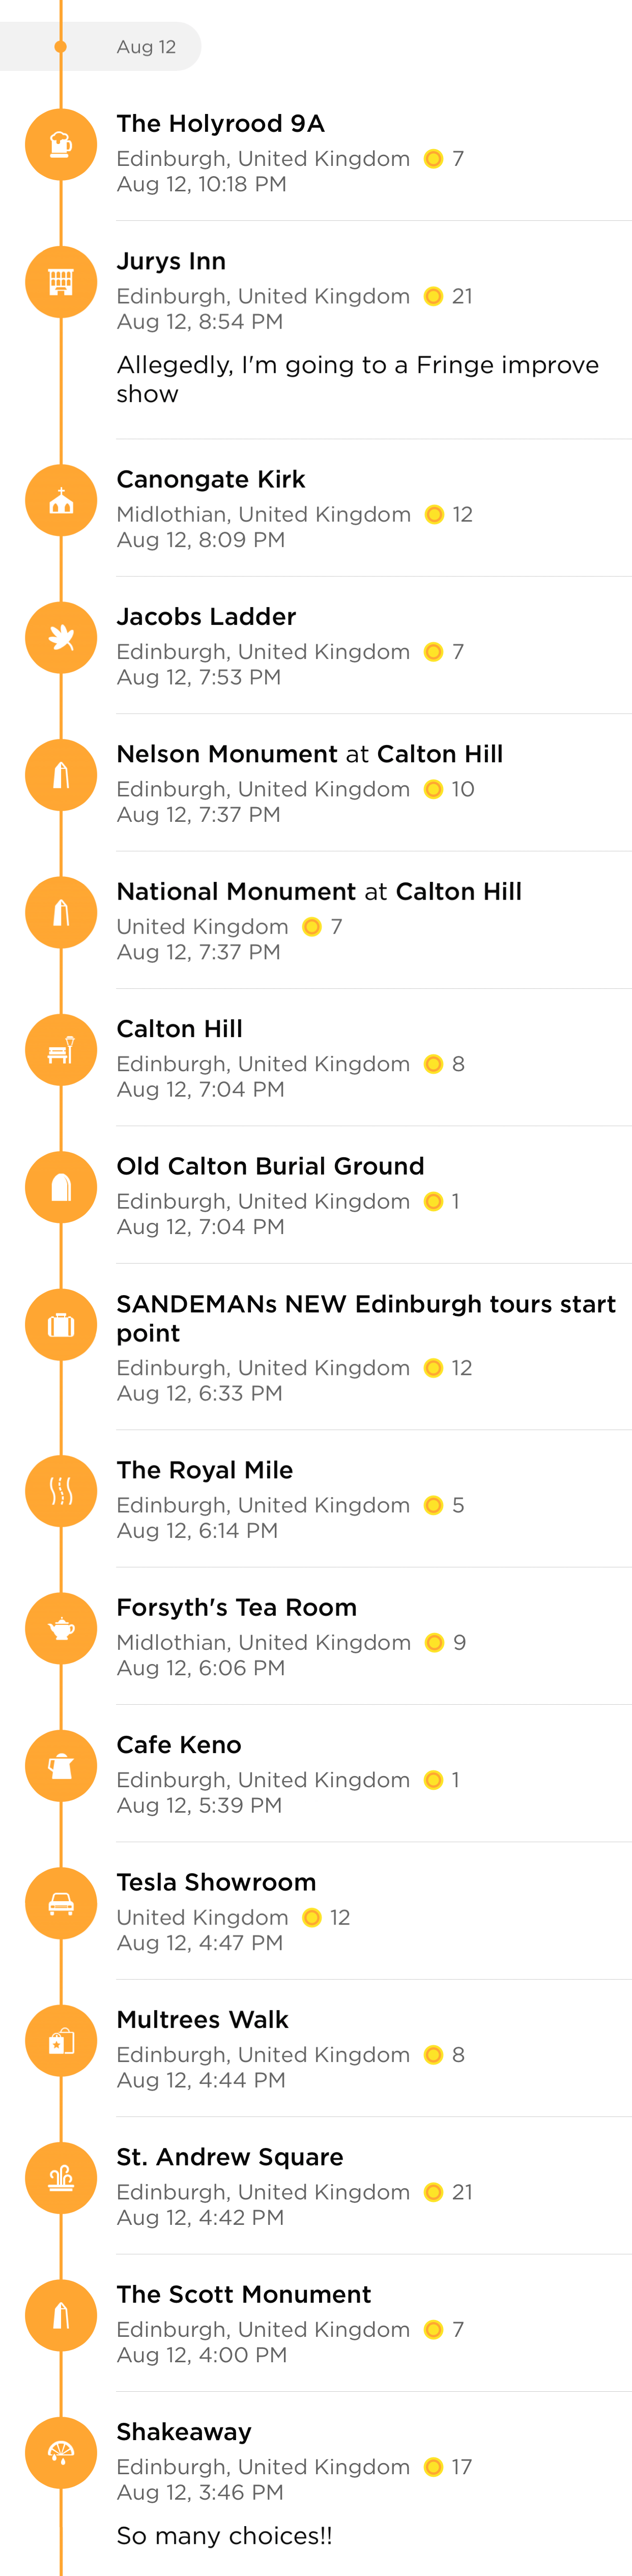Tap the coin icon beside Jurys Inn's 21 points

pos(433,296)
